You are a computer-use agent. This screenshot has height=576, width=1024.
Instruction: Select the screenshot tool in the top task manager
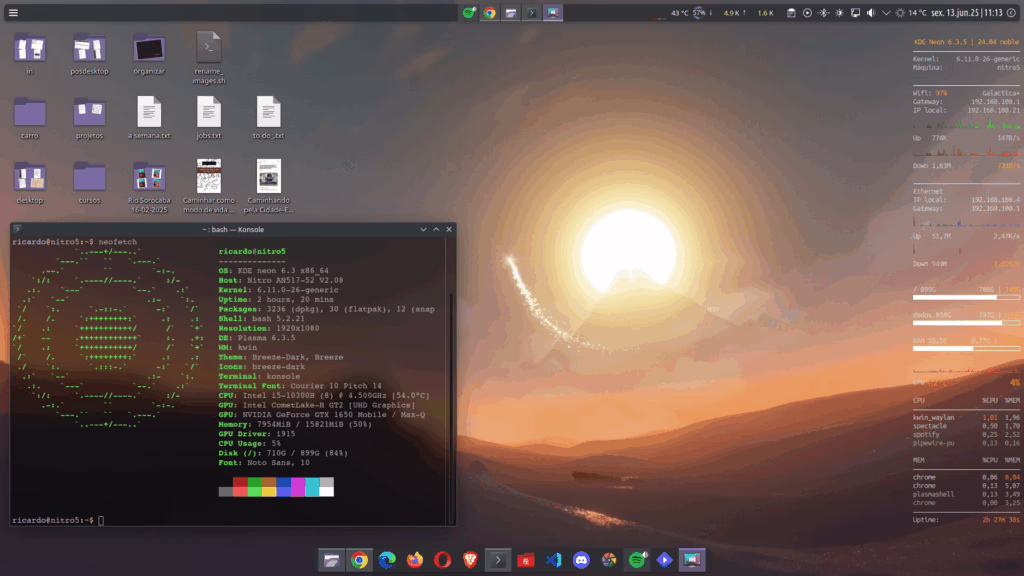(552, 12)
